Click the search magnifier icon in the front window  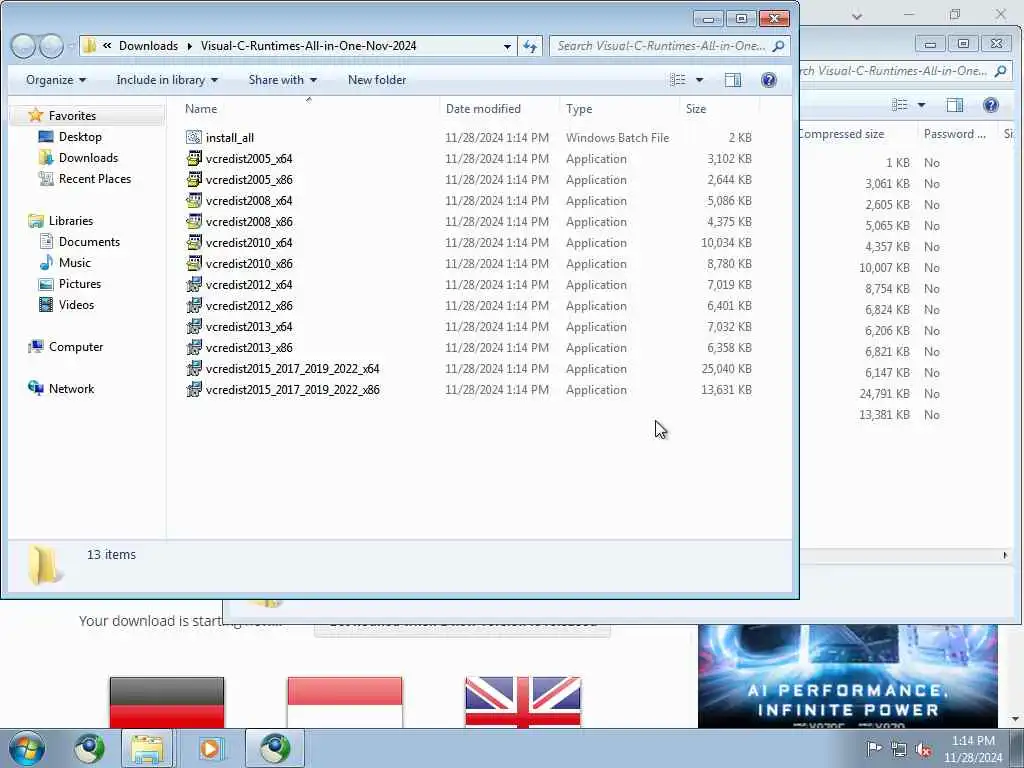[x=778, y=46]
